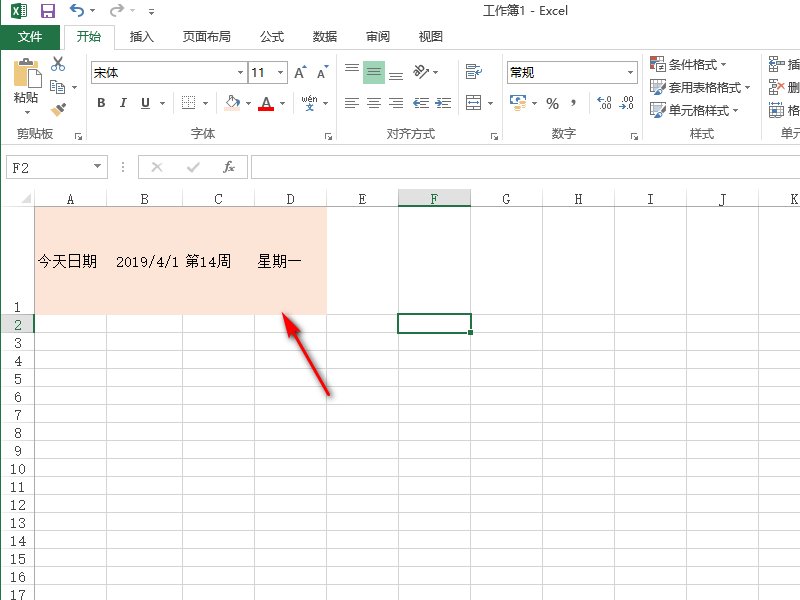Open the 文件 (File) menu
800x600 pixels.
(30, 36)
